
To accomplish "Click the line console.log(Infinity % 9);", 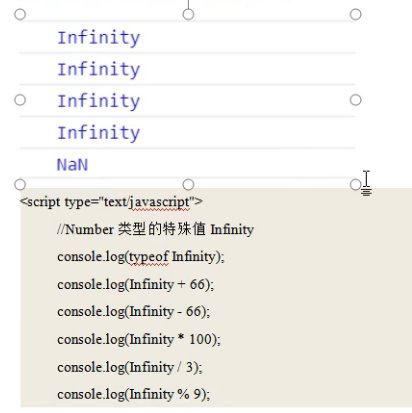I will tap(134, 395).
